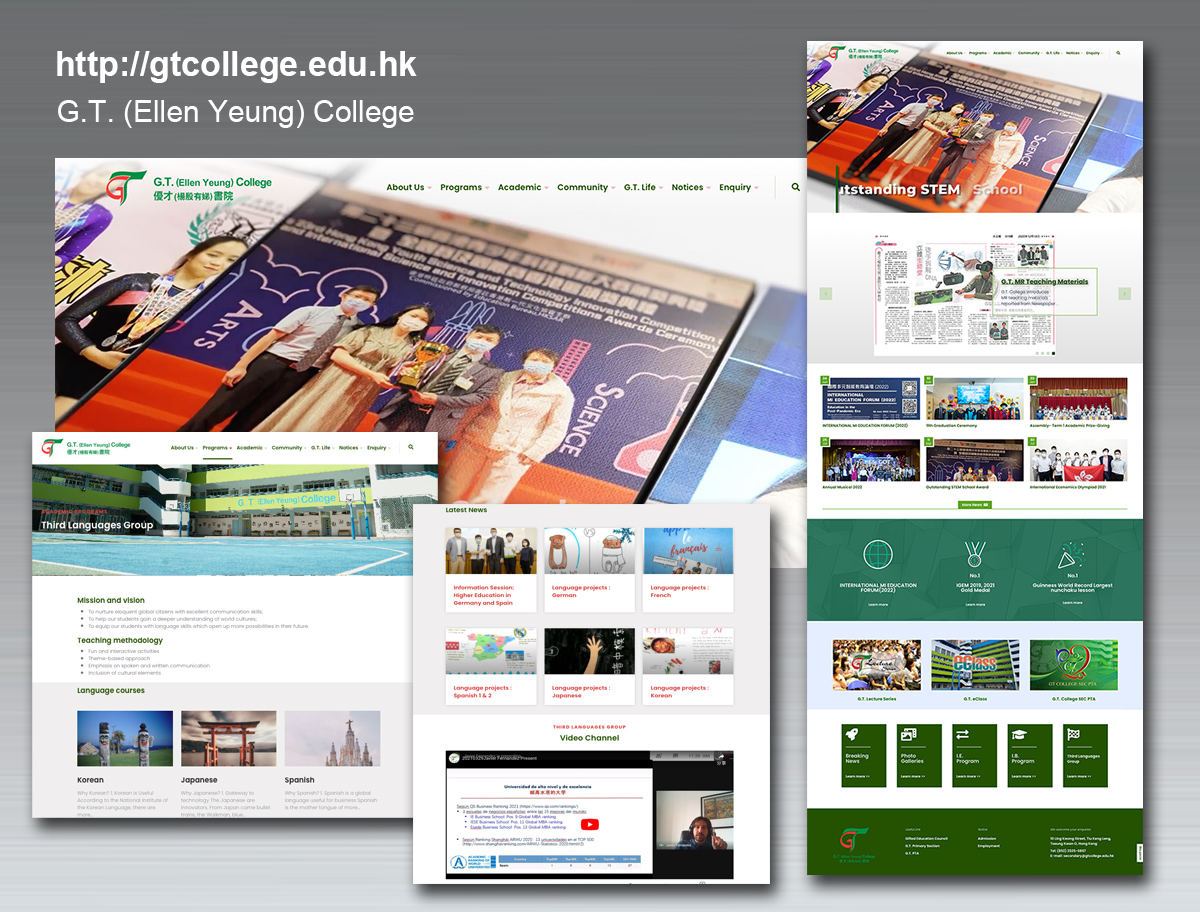Click Video Channel heading

589,738
